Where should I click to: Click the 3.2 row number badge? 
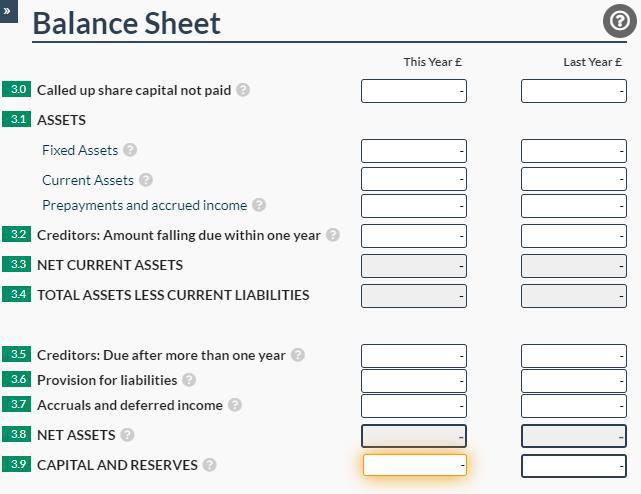point(16,234)
